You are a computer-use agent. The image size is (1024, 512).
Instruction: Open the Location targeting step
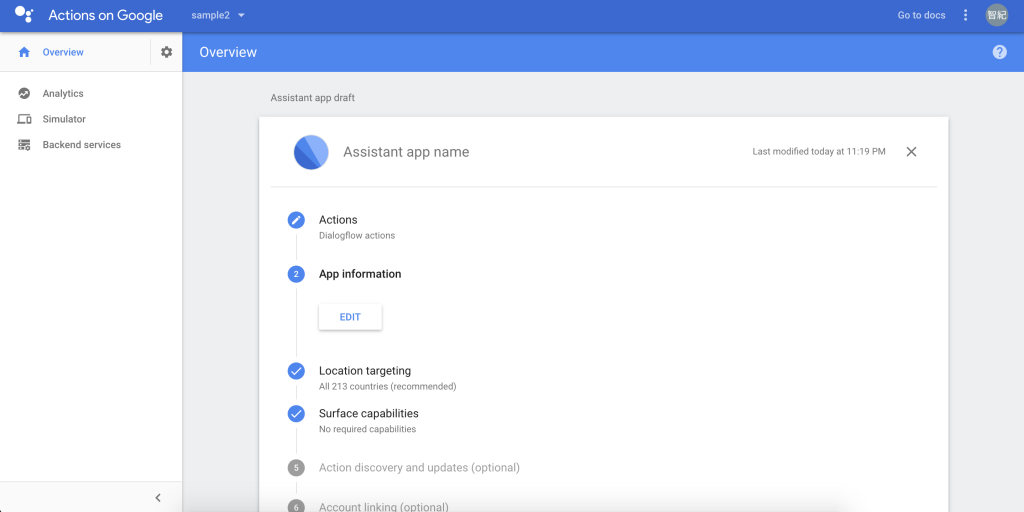pyautogui.click(x=365, y=371)
